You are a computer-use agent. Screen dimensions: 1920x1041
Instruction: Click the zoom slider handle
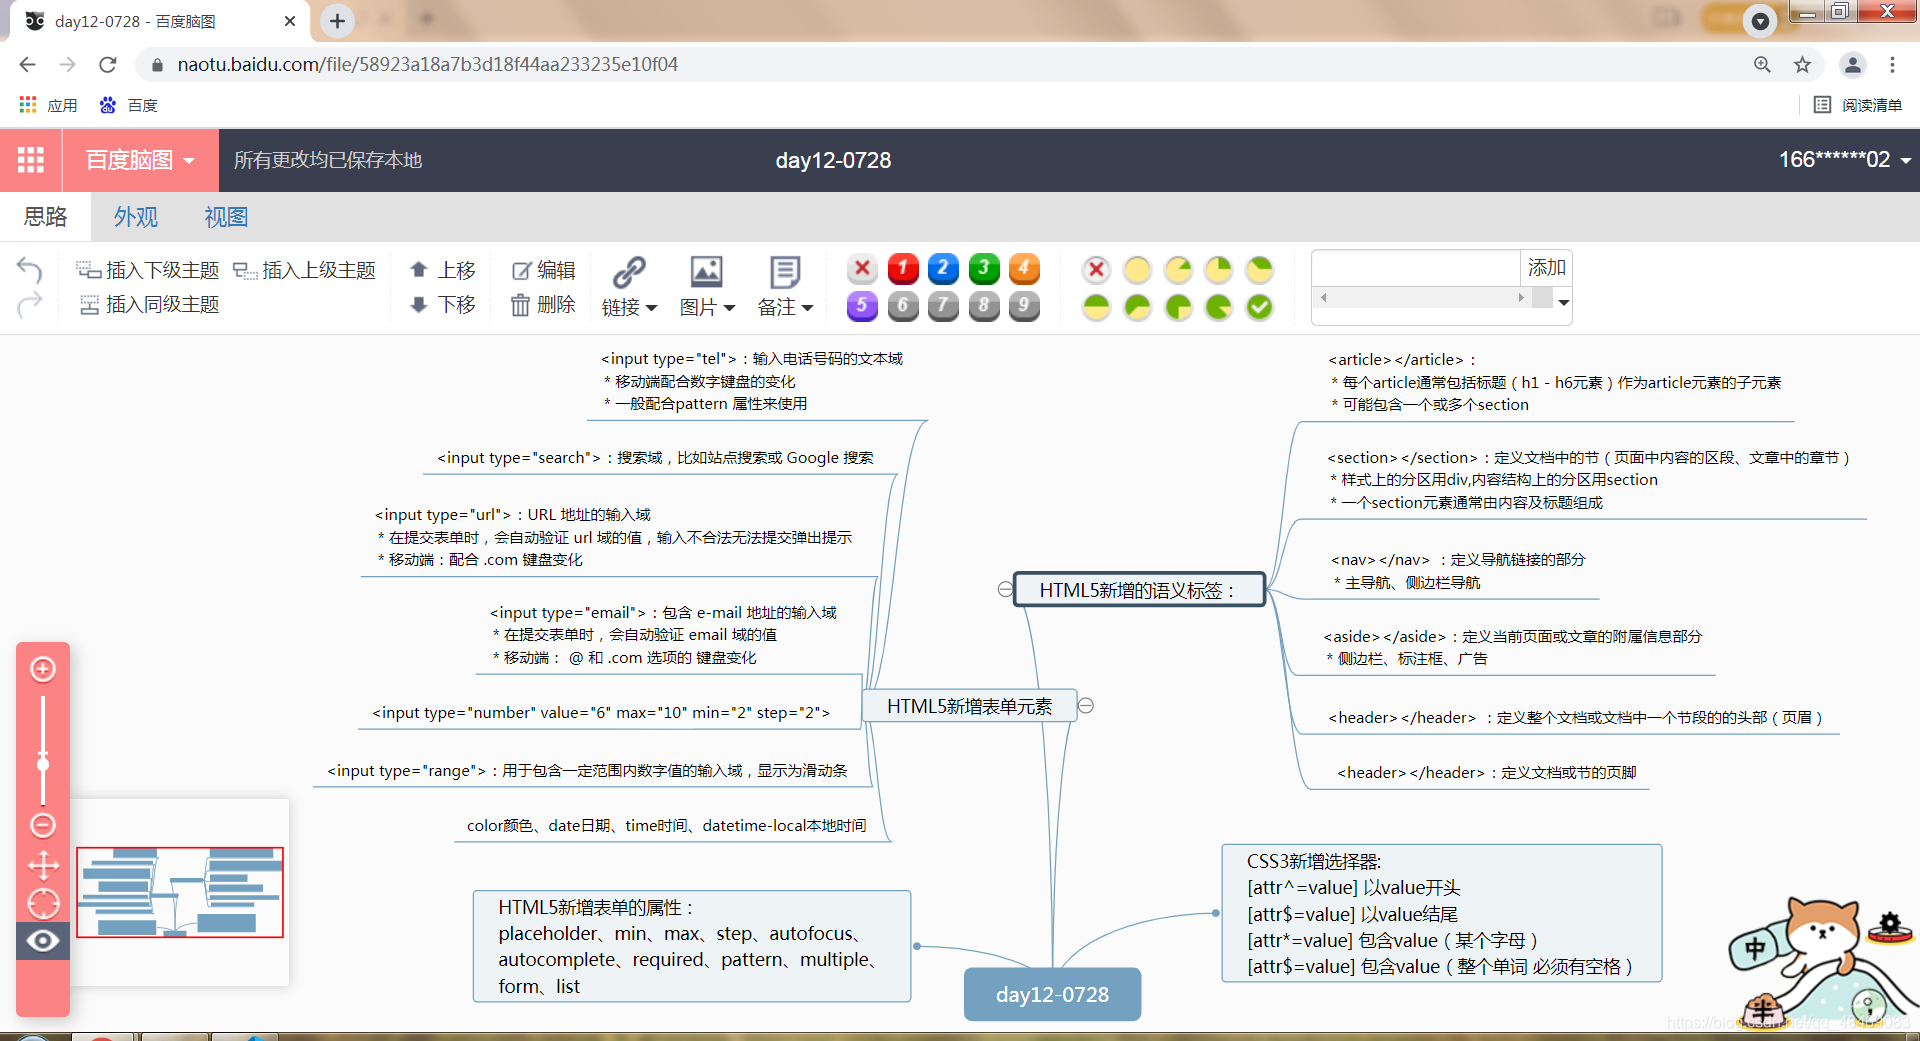coord(43,764)
